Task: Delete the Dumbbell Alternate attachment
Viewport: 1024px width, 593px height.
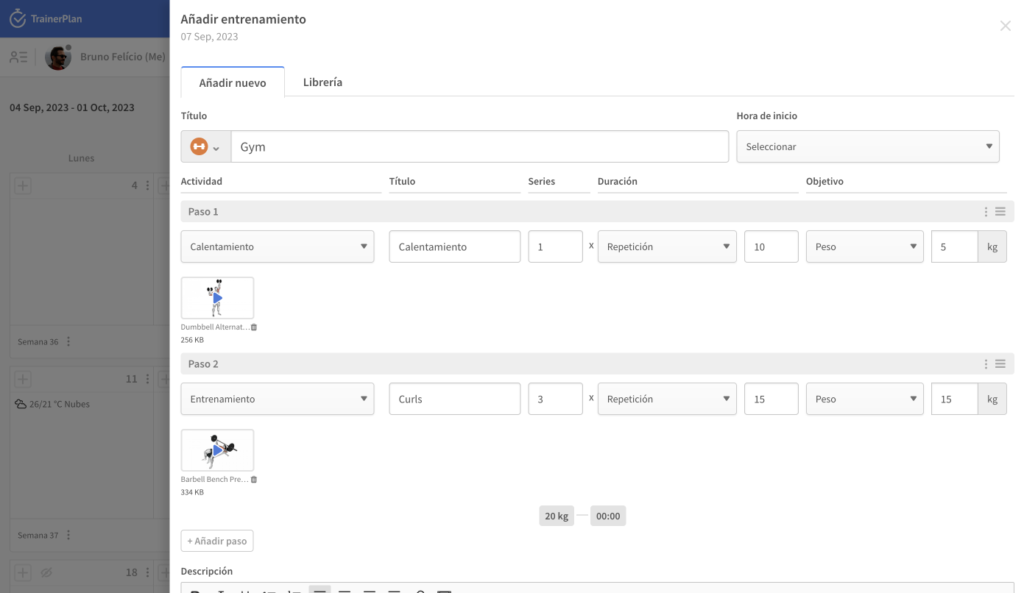Action: pos(254,327)
